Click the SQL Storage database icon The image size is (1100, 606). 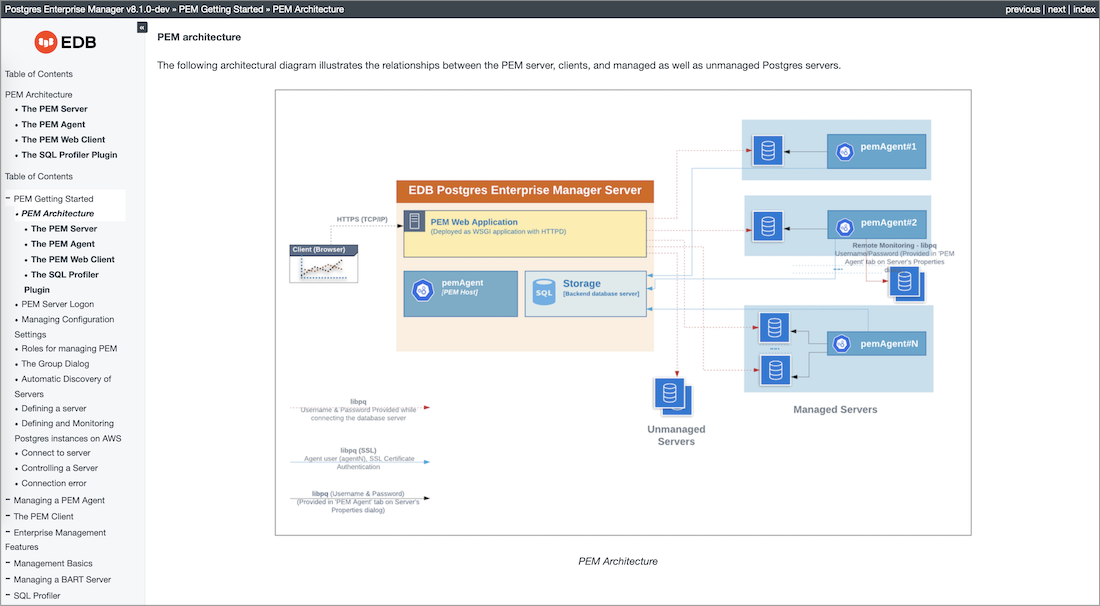click(x=544, y=292)
